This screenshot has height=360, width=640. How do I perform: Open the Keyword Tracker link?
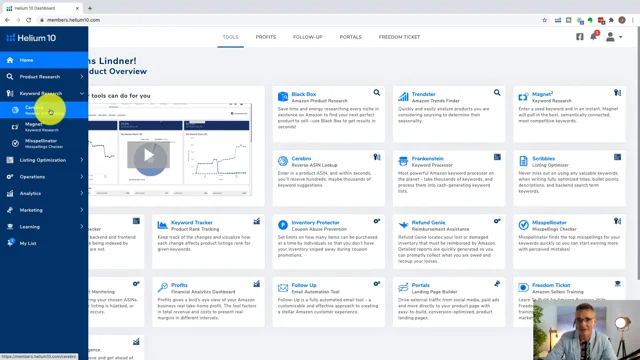pos(191,222)
